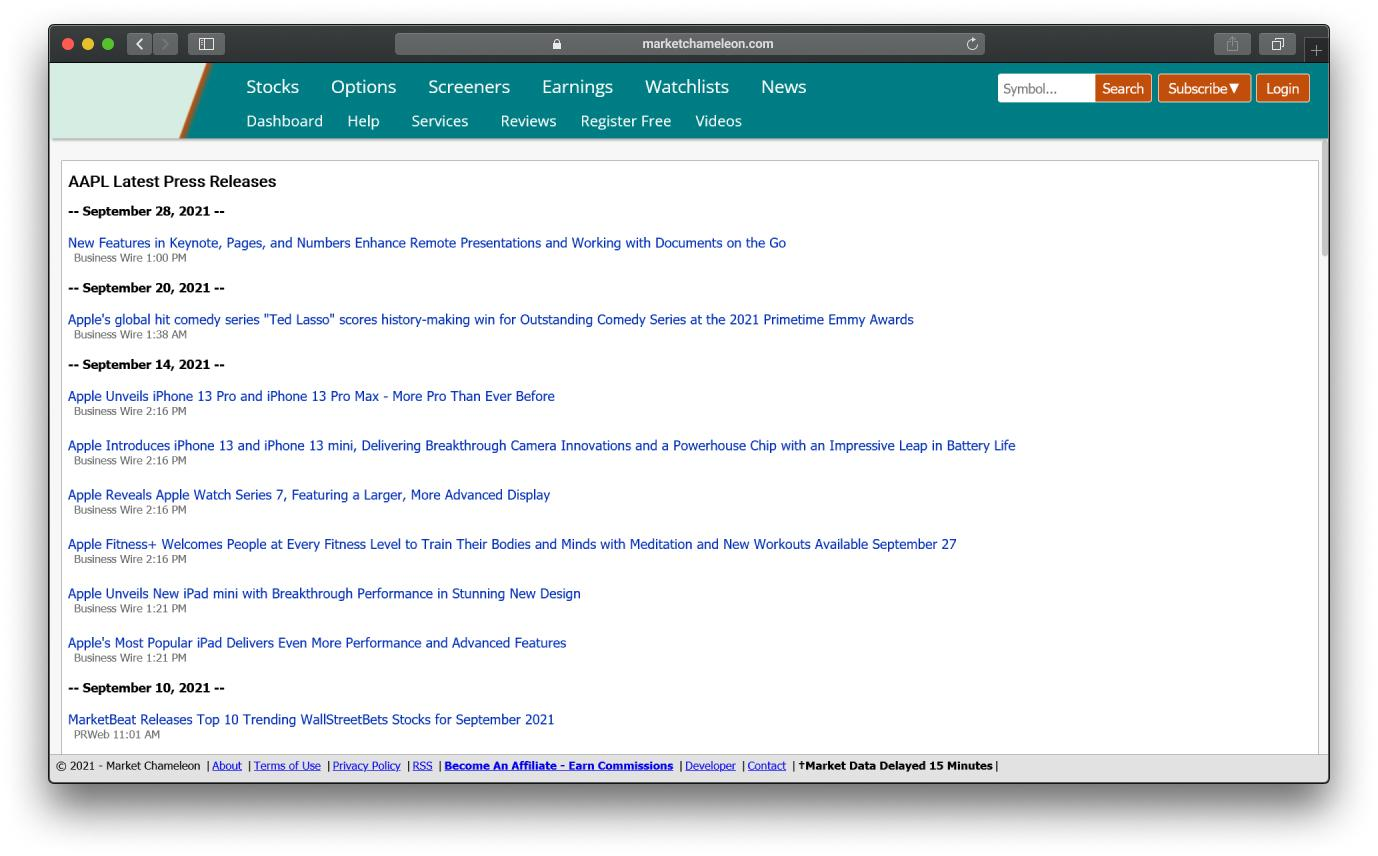Open a new tab with plus icon

(x=1316, y=50)
